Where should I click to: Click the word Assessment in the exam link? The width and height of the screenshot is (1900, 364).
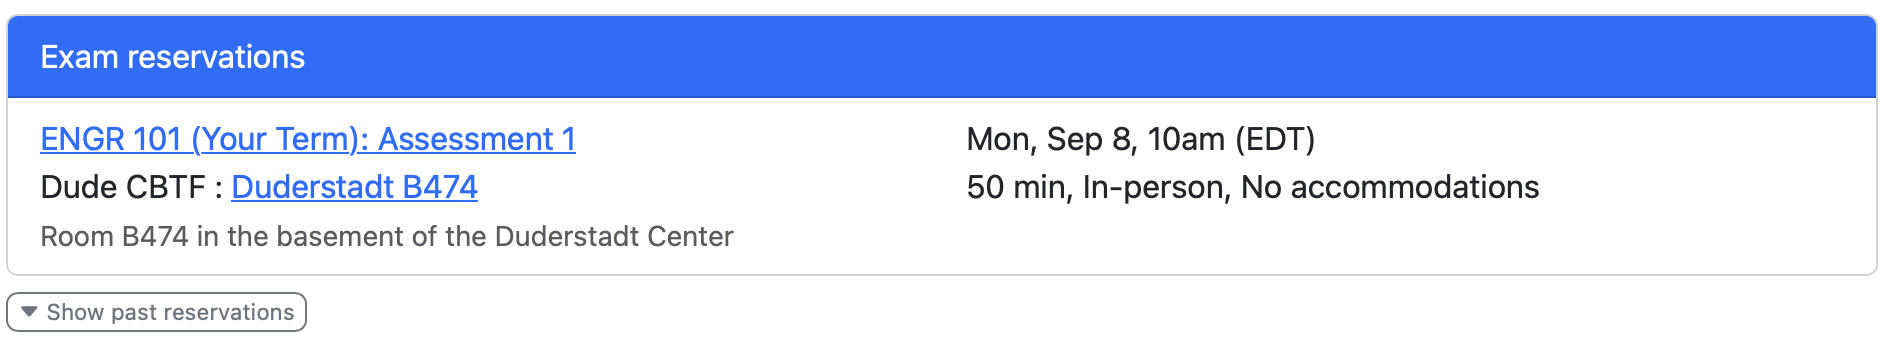pyautogui.click(x=466, y=139)
